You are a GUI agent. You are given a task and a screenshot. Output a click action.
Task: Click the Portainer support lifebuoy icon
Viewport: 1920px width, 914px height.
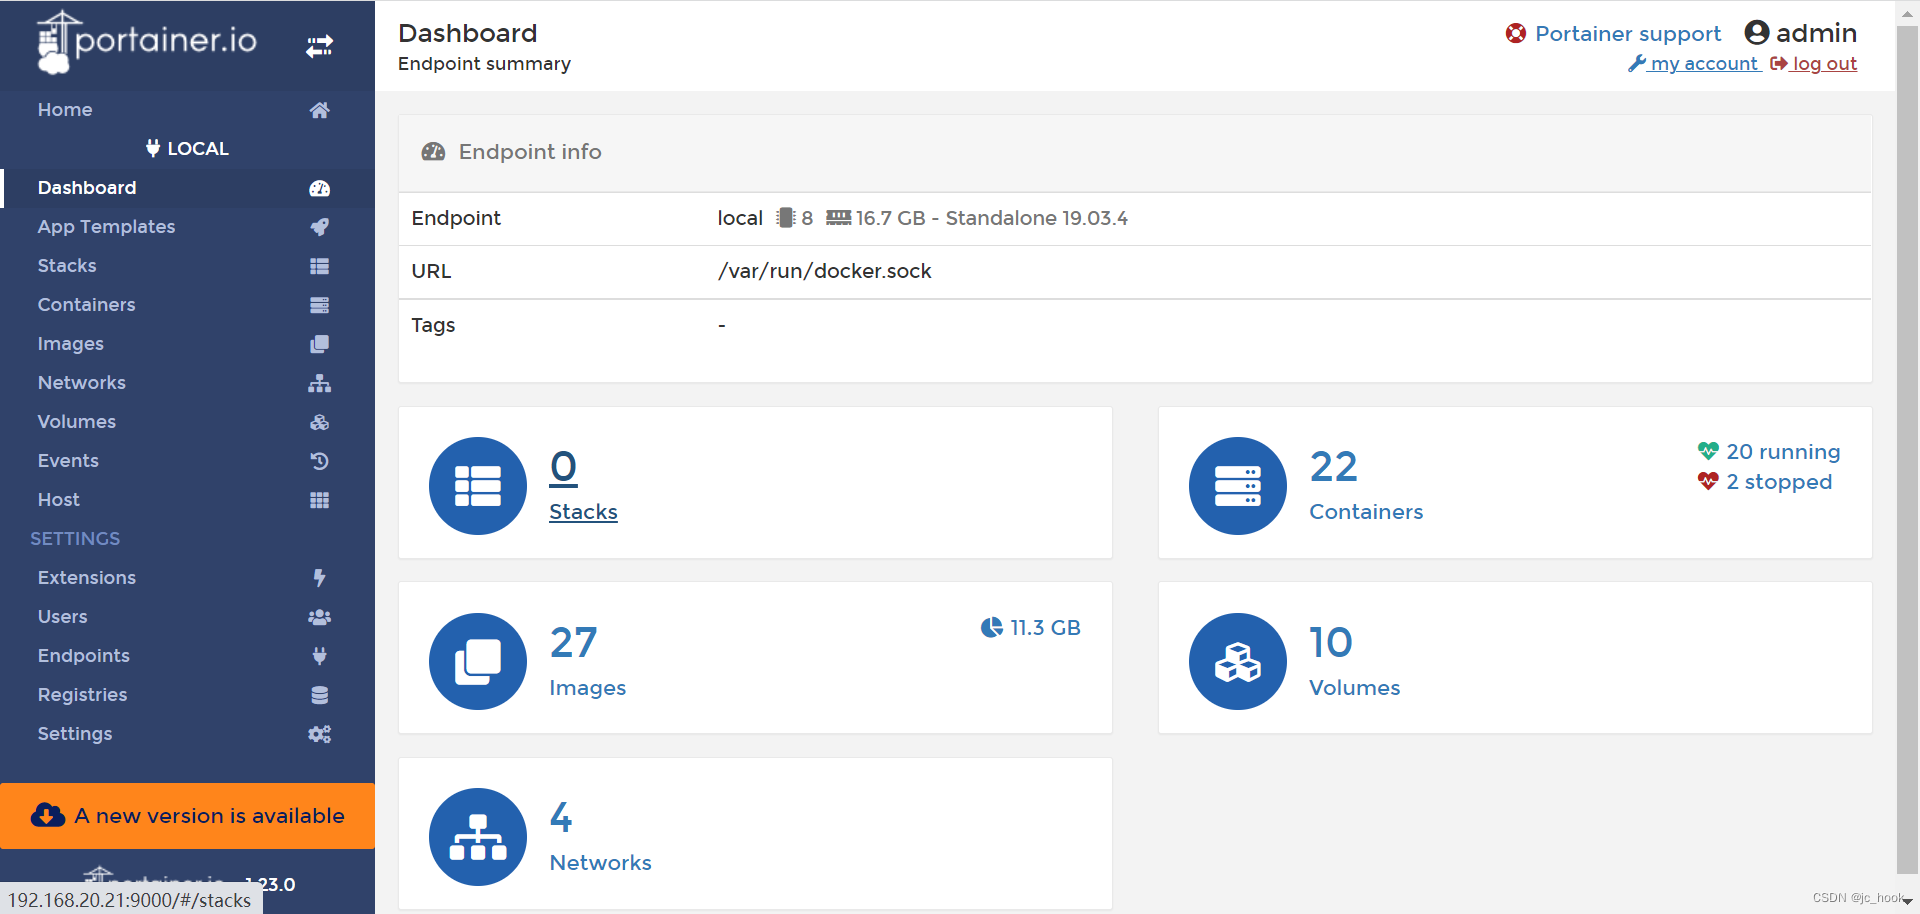pos(1516,33)
